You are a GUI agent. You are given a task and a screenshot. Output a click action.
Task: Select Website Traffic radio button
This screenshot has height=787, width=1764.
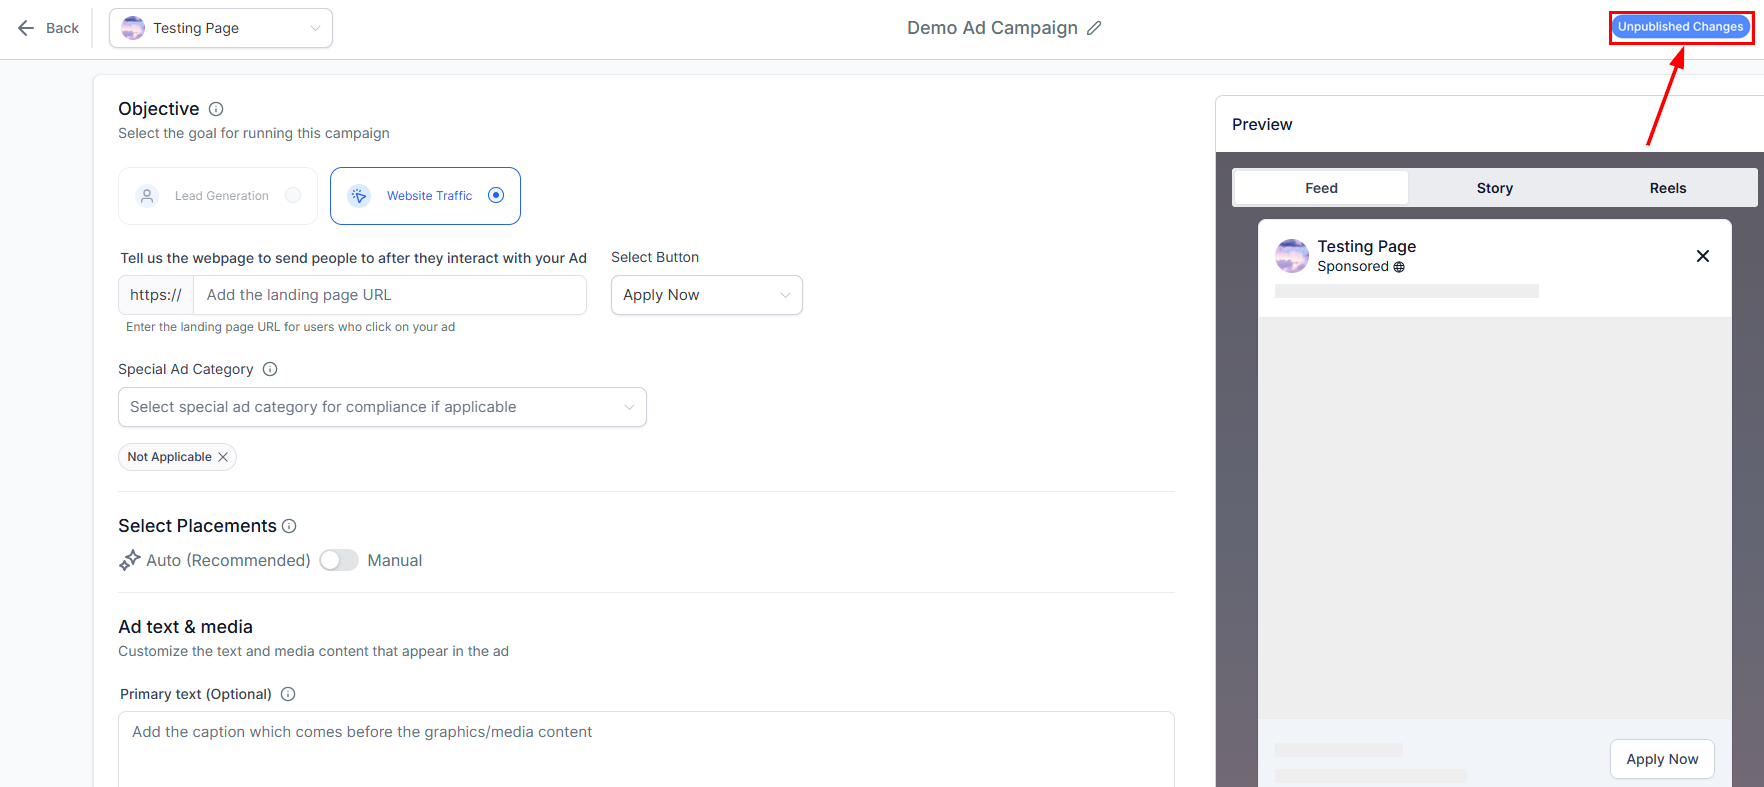click(x=496, y=195)
